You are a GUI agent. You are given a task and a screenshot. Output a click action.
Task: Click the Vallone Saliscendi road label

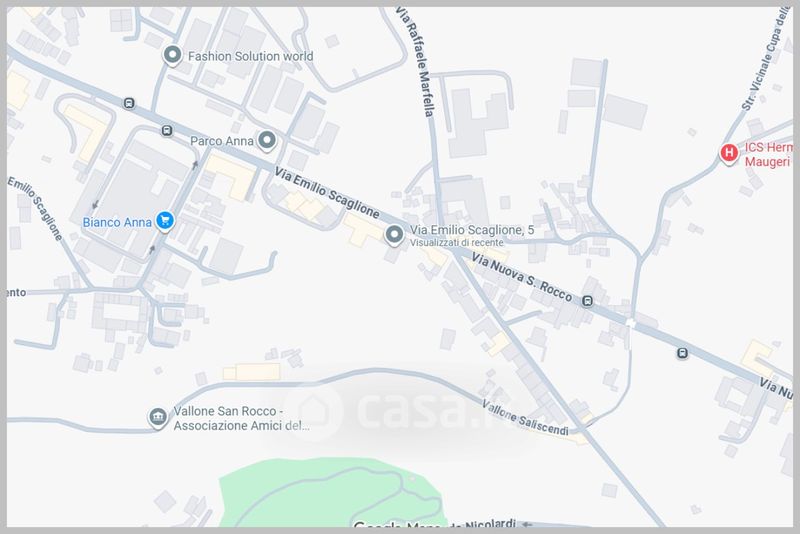(x=526, y=418)
